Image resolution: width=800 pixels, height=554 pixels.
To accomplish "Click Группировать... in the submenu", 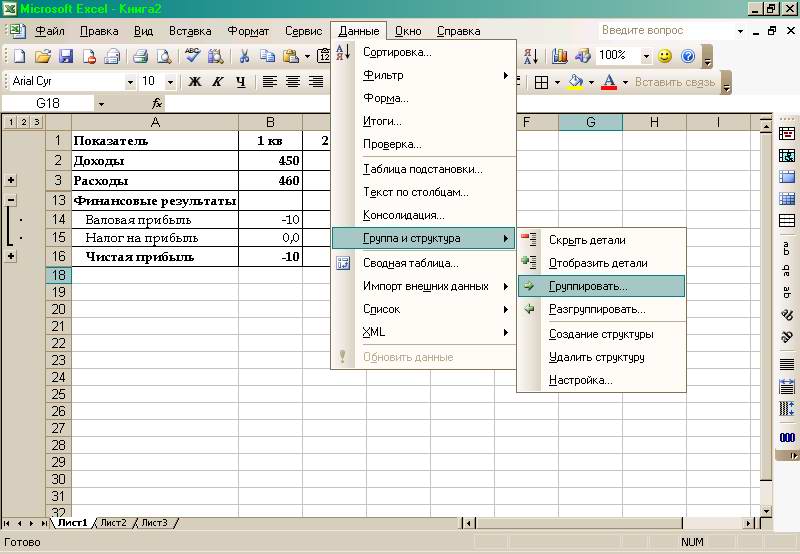I will (602, 286).
